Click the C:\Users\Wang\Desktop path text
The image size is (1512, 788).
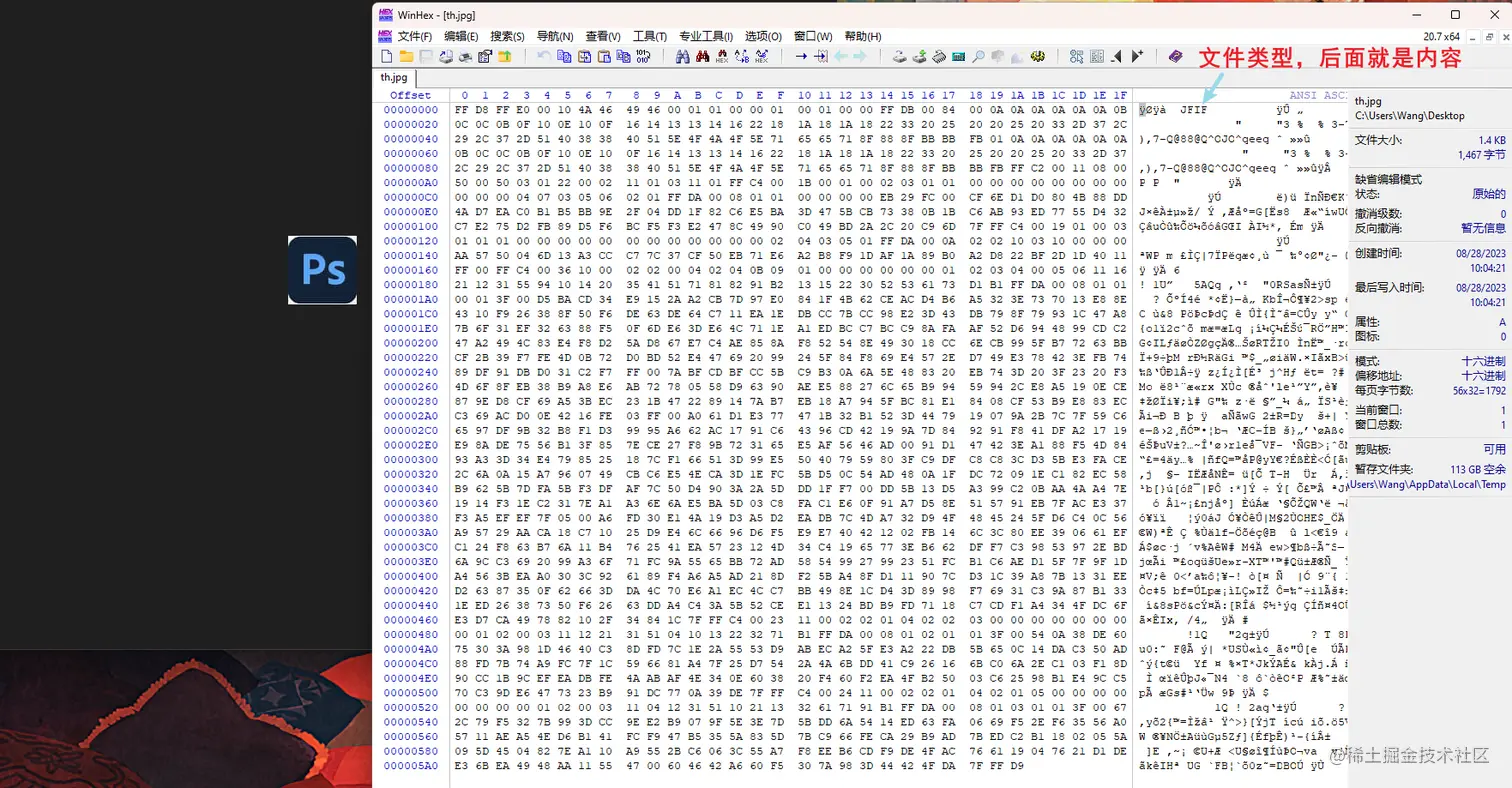(1411, 116)
